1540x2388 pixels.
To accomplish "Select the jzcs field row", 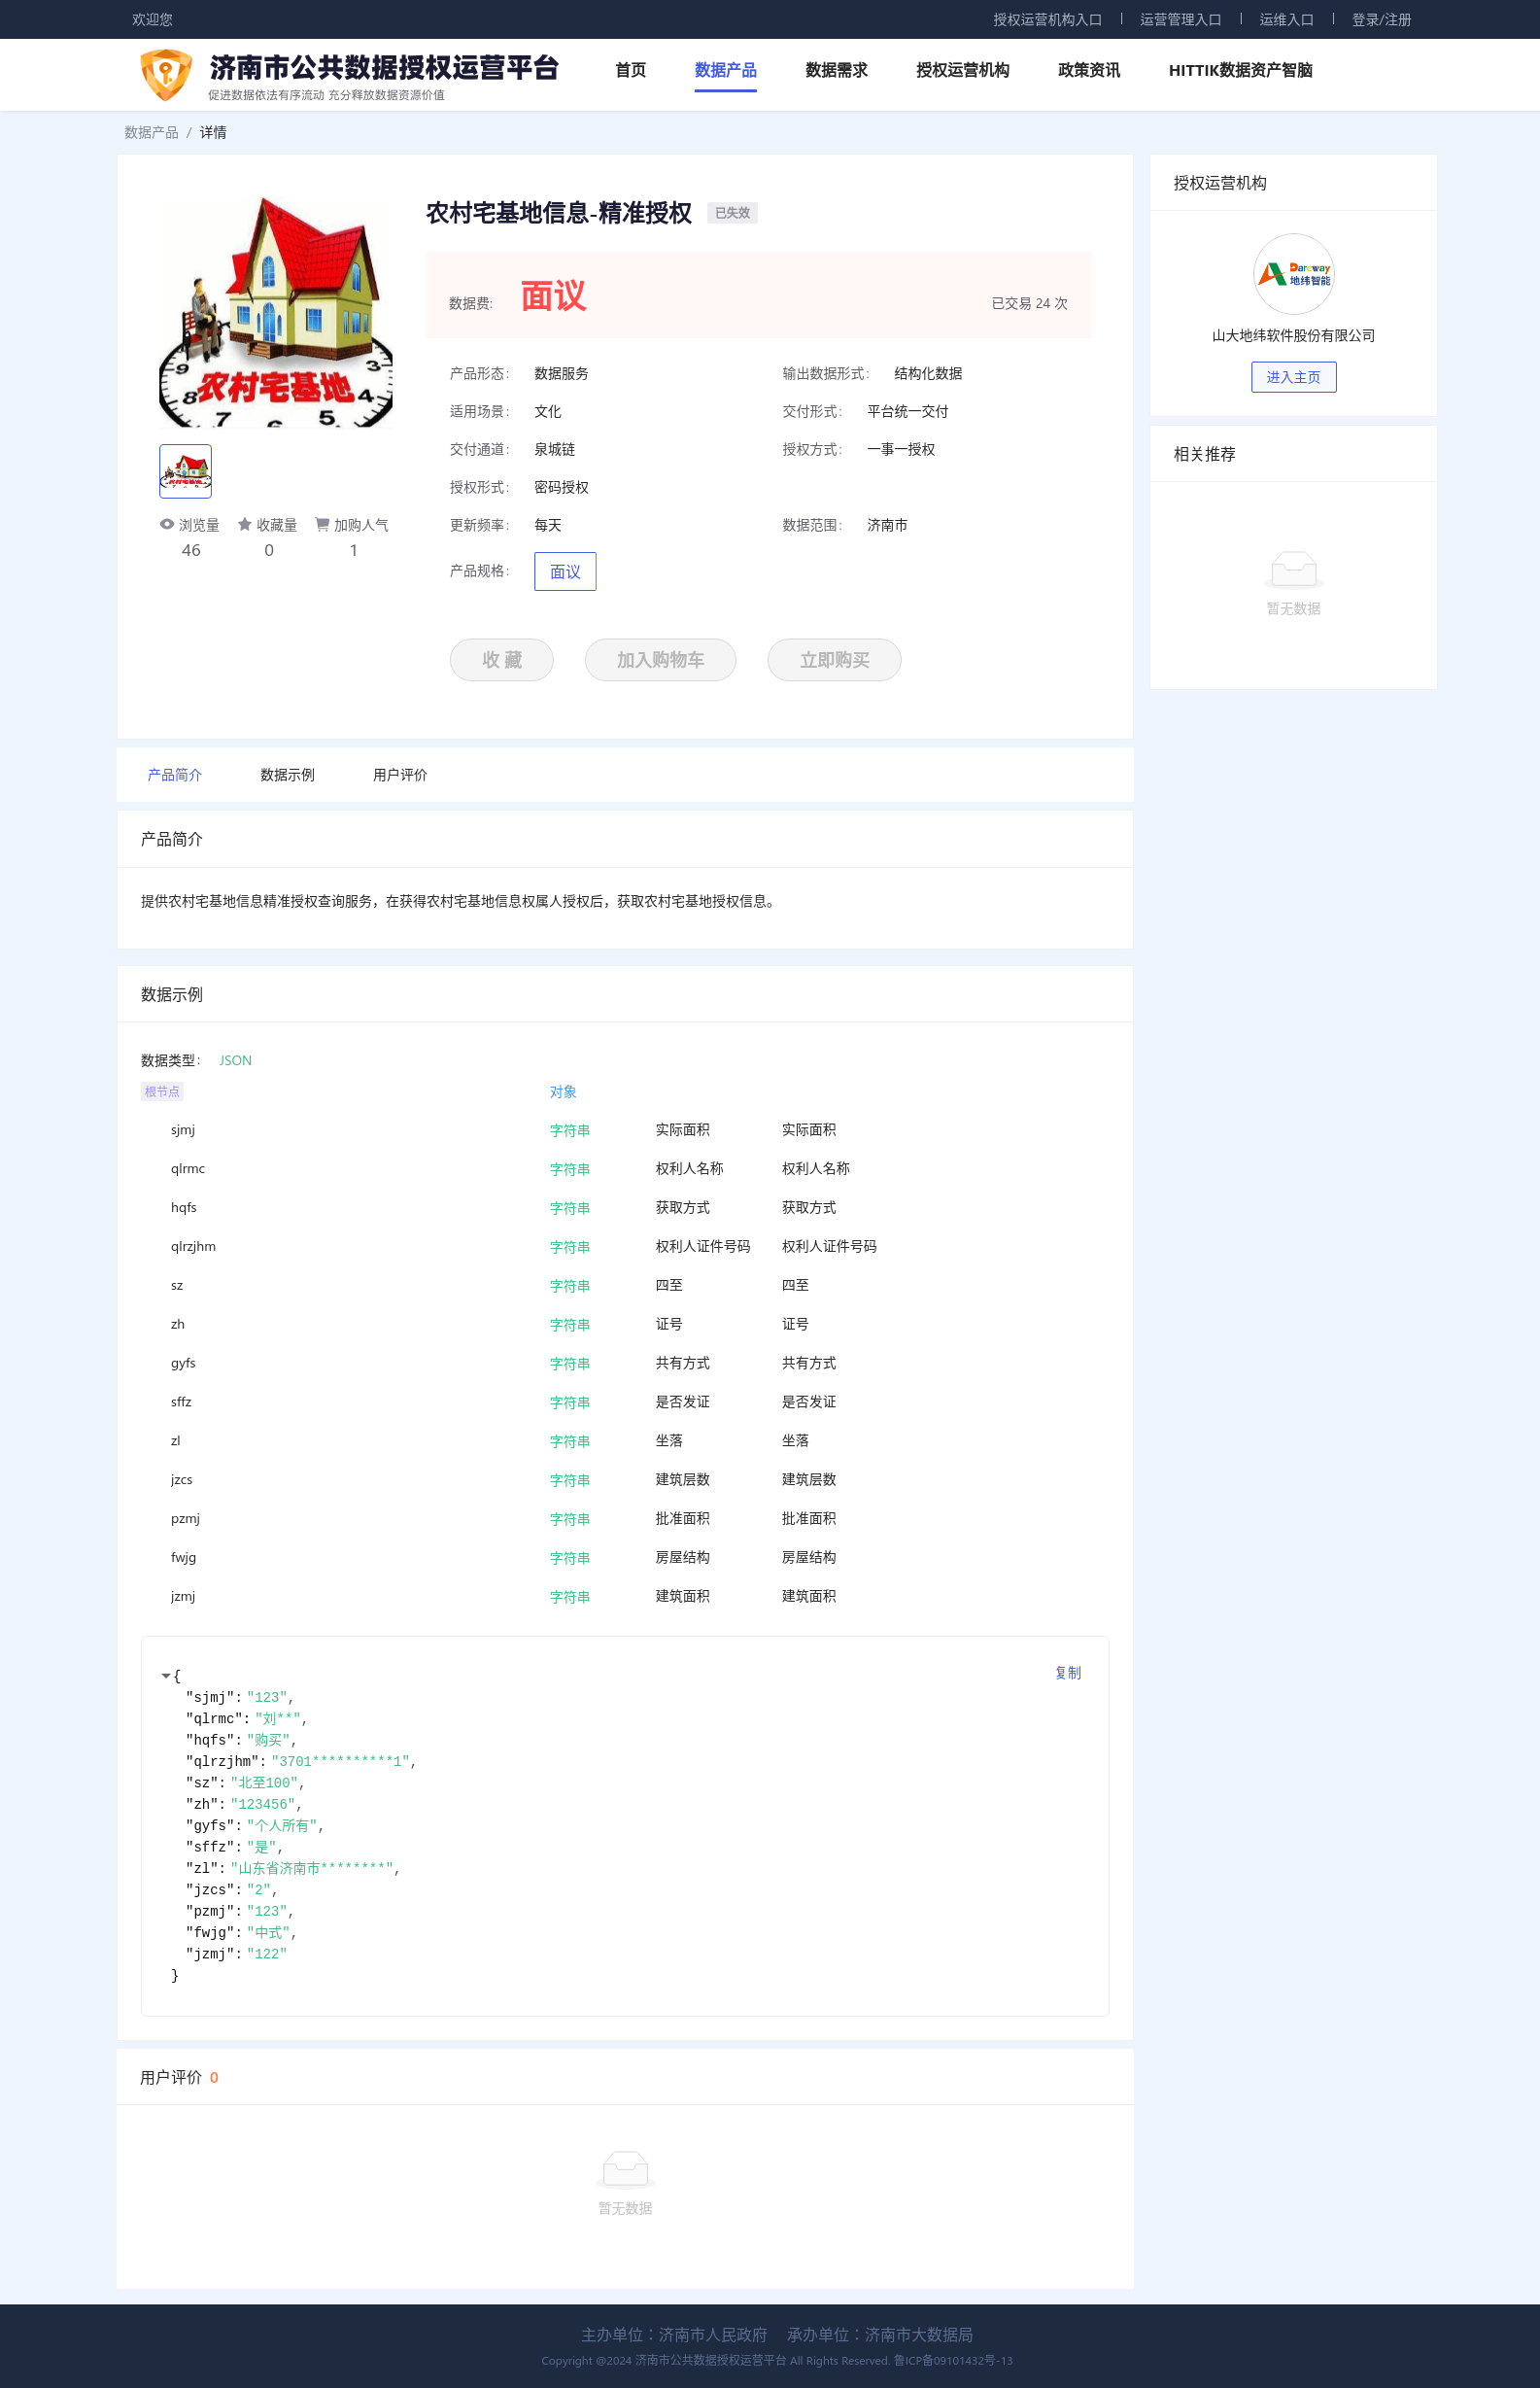I will pyautogui.click(x=625, y=1480).
